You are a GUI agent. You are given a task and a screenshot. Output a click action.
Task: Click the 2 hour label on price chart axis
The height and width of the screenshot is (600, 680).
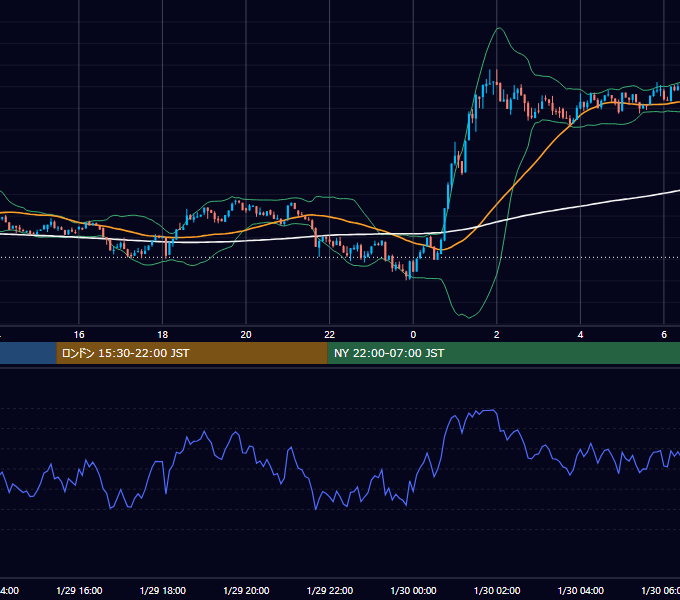pyautogui.click(x=497, y=335)
